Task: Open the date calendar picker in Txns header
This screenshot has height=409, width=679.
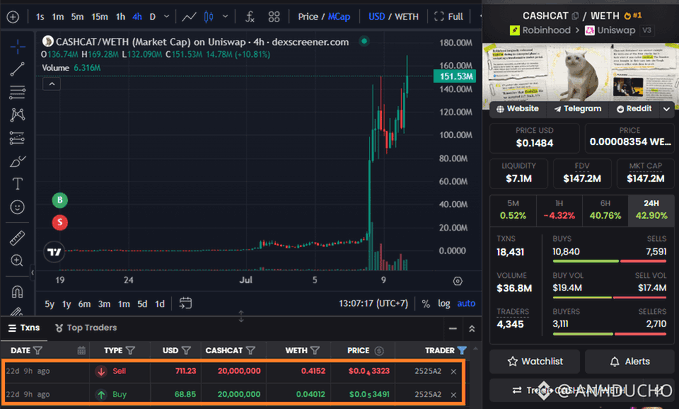Action: click(x=81, y=350)
